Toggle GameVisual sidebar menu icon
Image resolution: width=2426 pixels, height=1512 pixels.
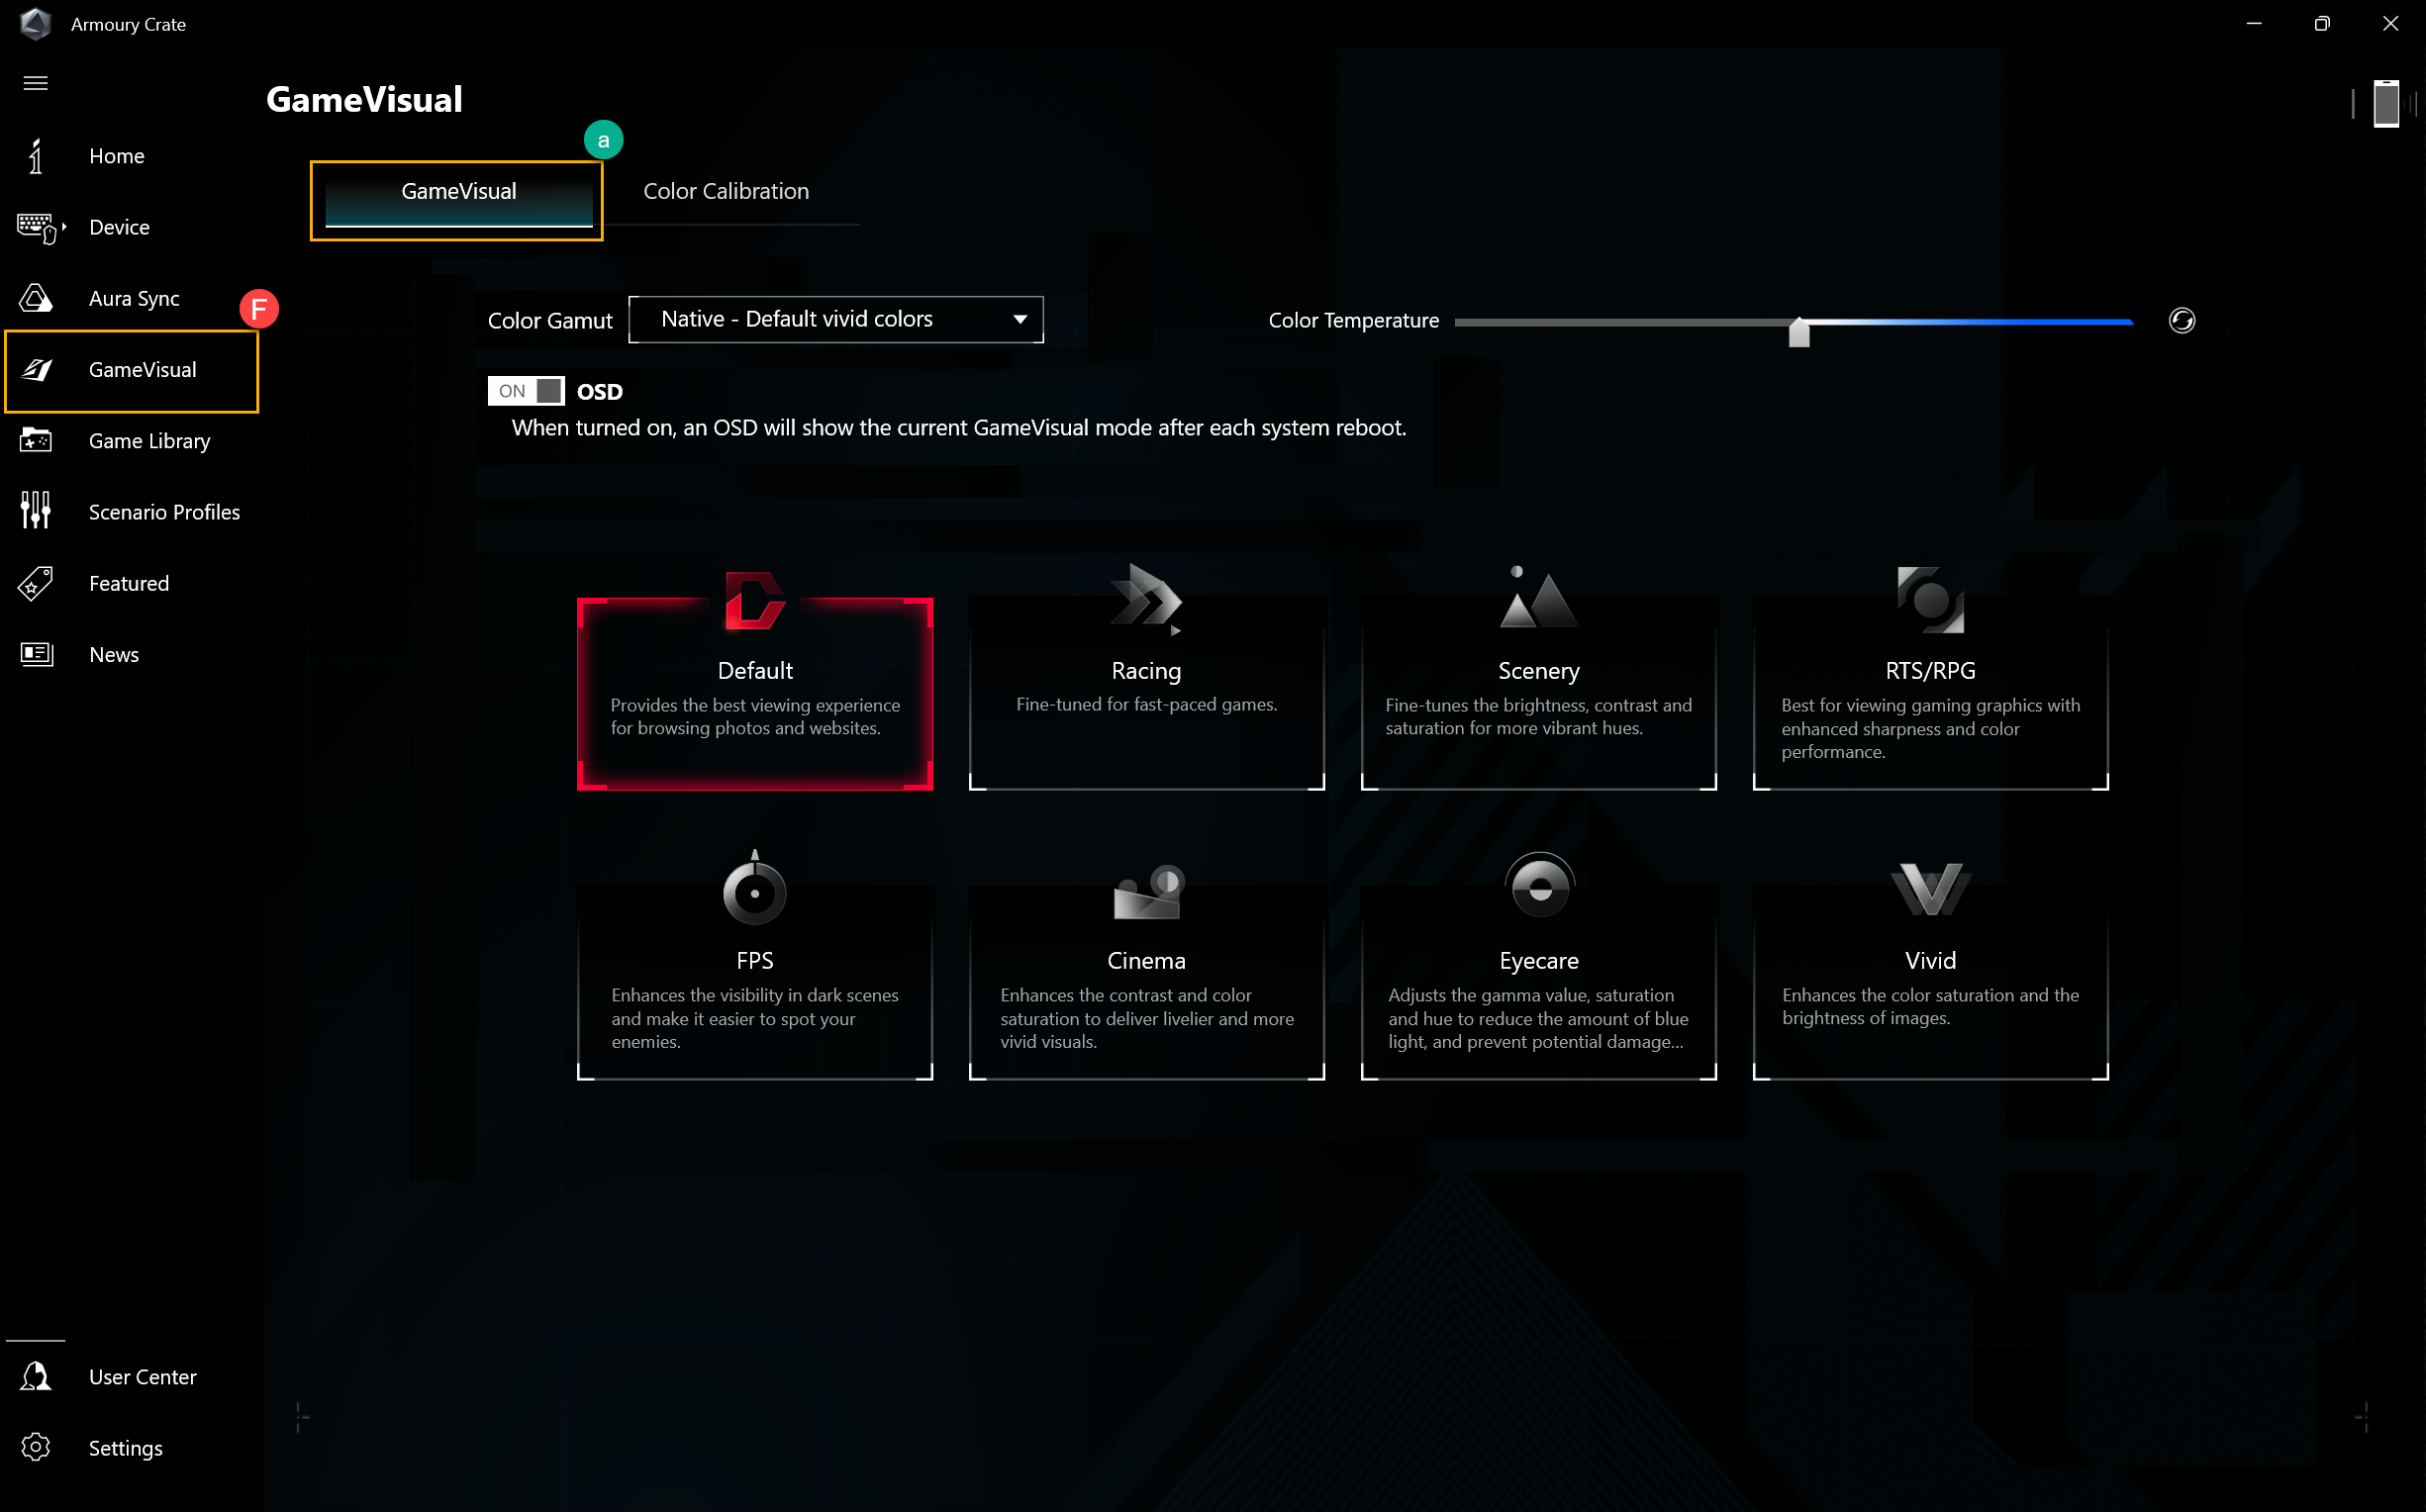coord(39,369)
